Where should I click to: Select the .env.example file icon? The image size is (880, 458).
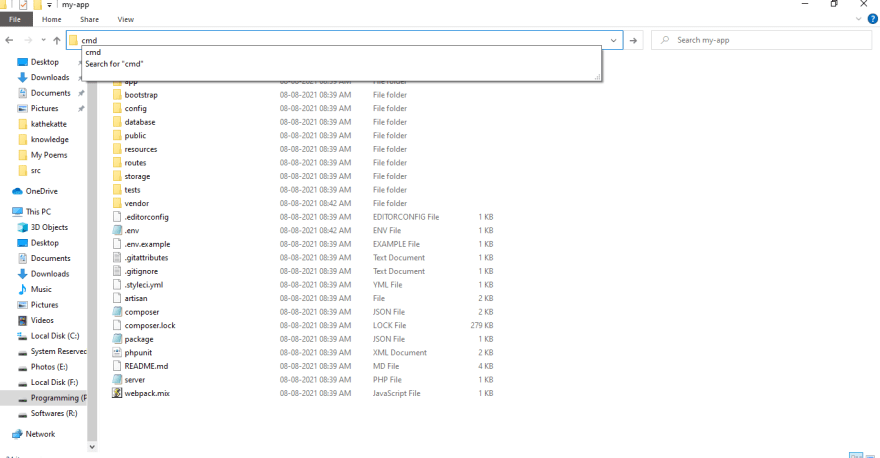[117, 244]
